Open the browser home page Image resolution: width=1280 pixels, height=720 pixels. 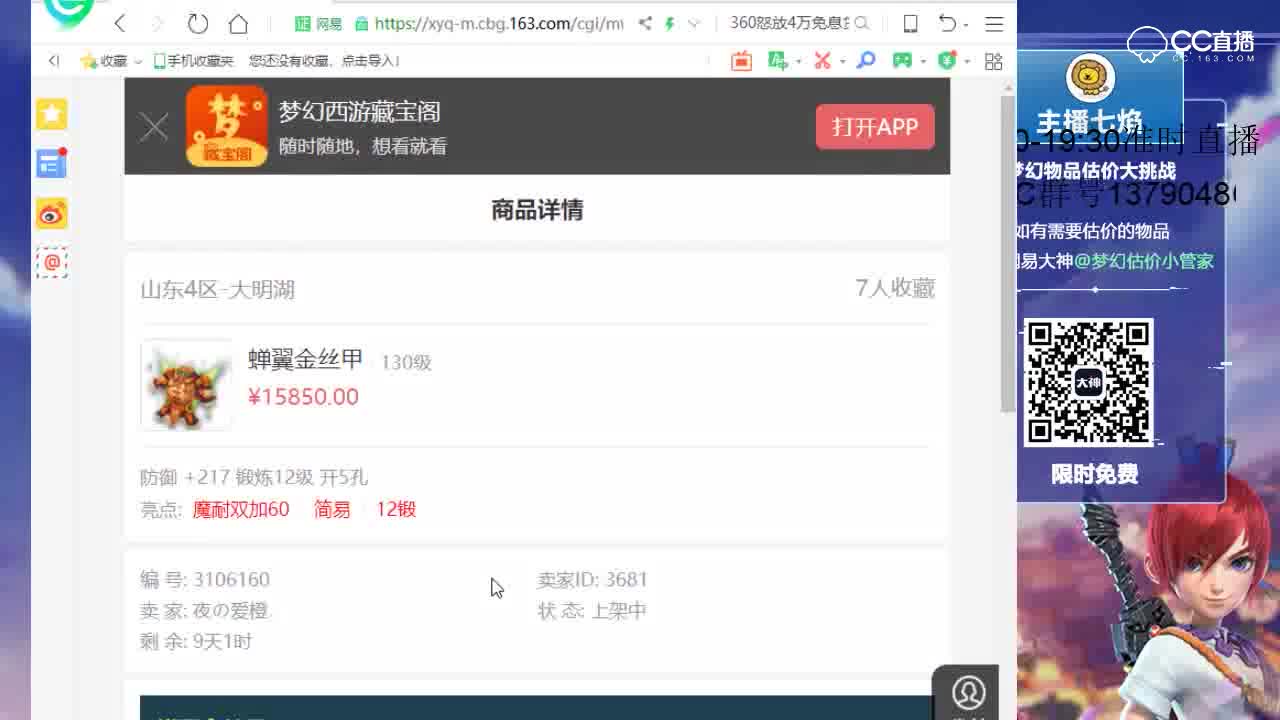[238, 23]
